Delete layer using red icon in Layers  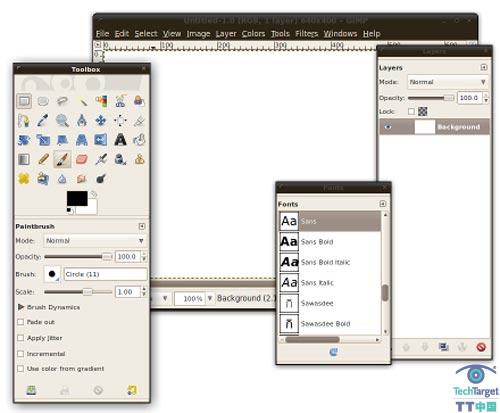pos(481,347)
